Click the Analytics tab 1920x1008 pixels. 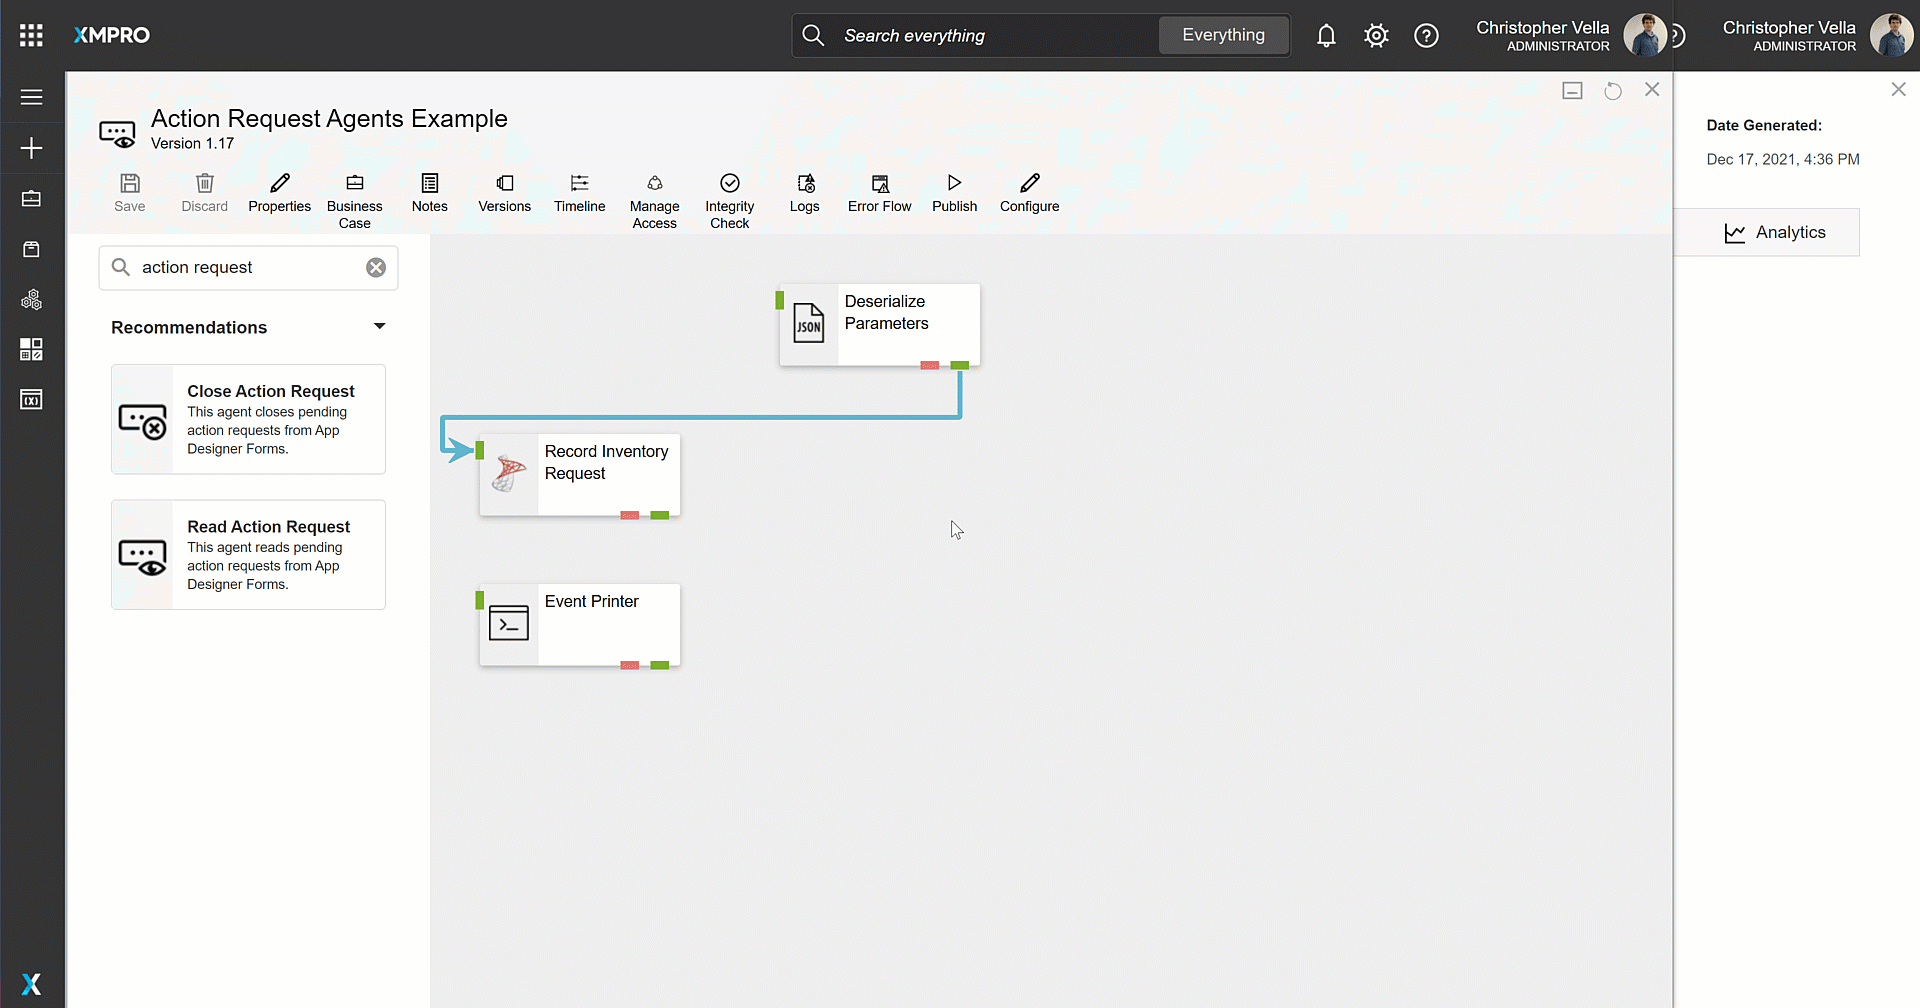click(x=1774, y=232)
